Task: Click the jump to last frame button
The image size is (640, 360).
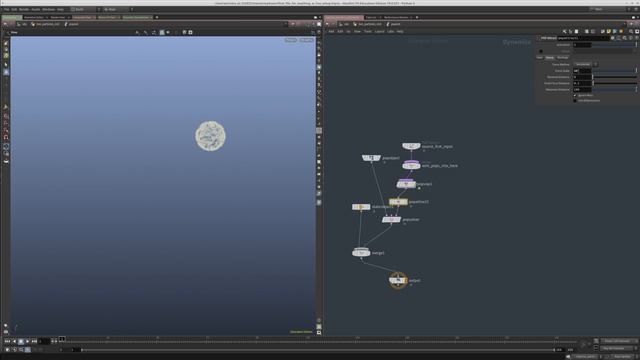Action: pyautogui.click(x=34, y=341)
